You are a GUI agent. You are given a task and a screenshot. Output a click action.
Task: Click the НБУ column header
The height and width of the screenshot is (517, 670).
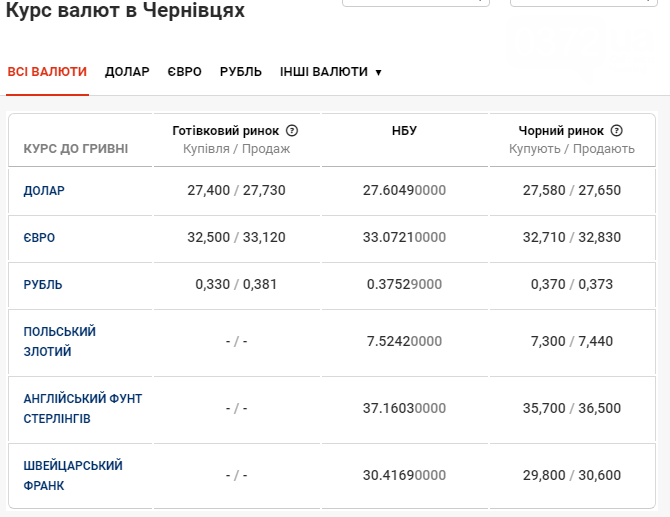[404, 130]
